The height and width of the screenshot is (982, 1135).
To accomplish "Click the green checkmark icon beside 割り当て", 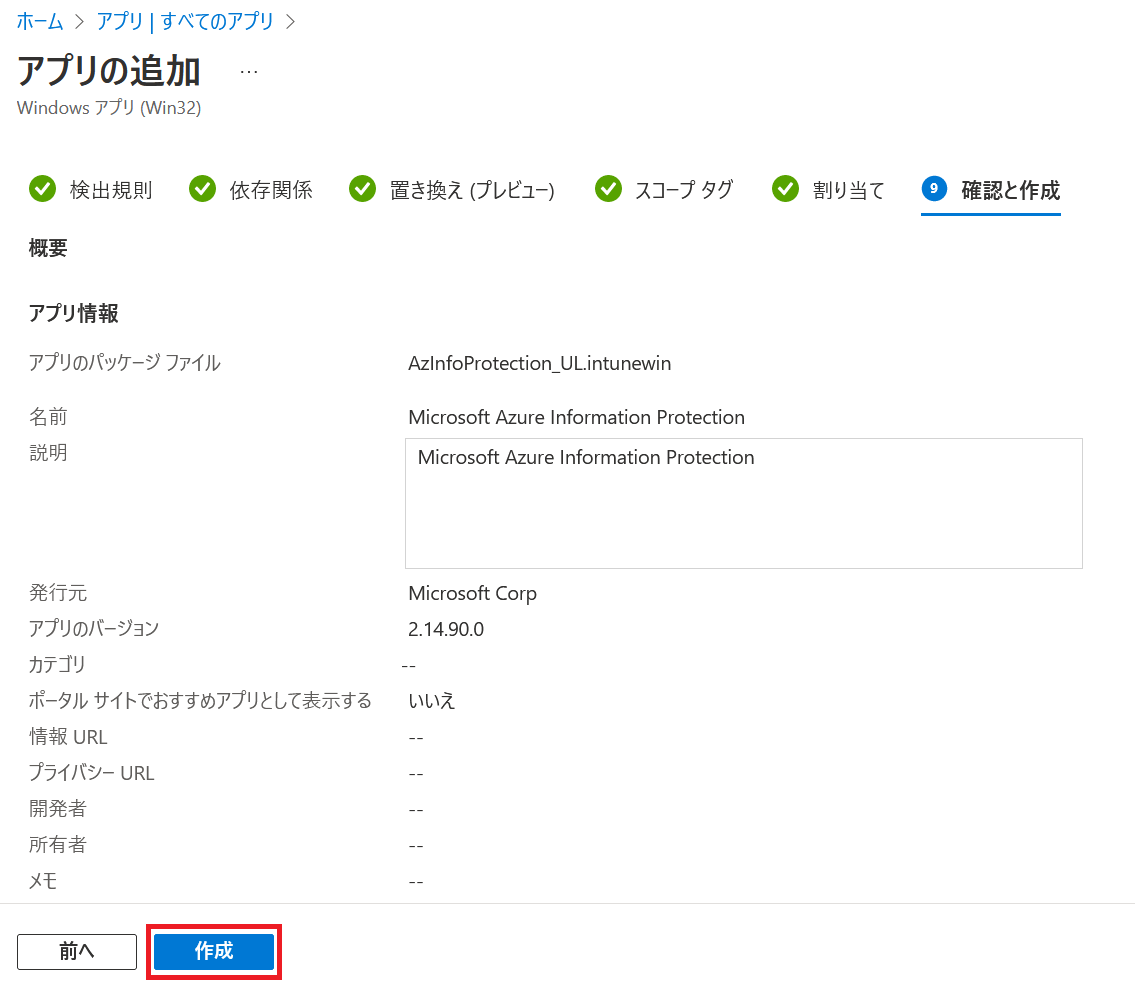I will click(x=785, y=189).
